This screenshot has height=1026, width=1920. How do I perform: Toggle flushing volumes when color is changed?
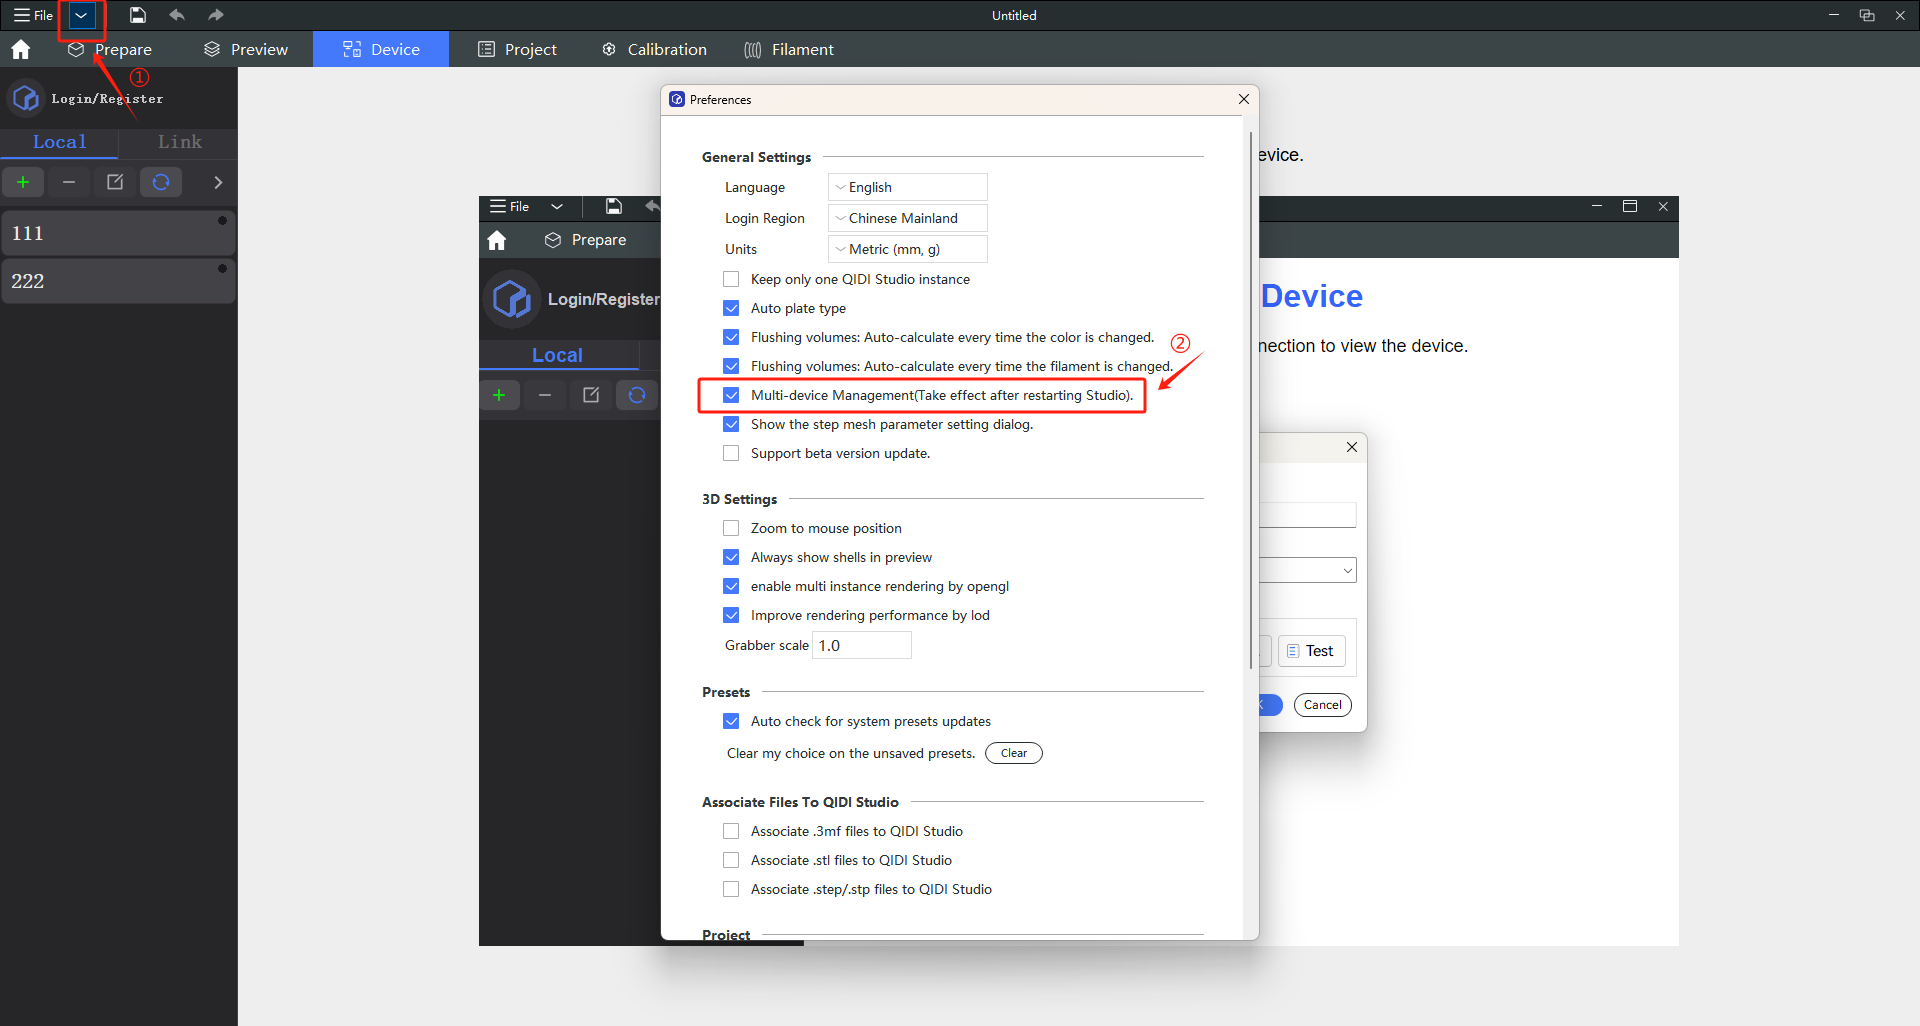[731, 337]
